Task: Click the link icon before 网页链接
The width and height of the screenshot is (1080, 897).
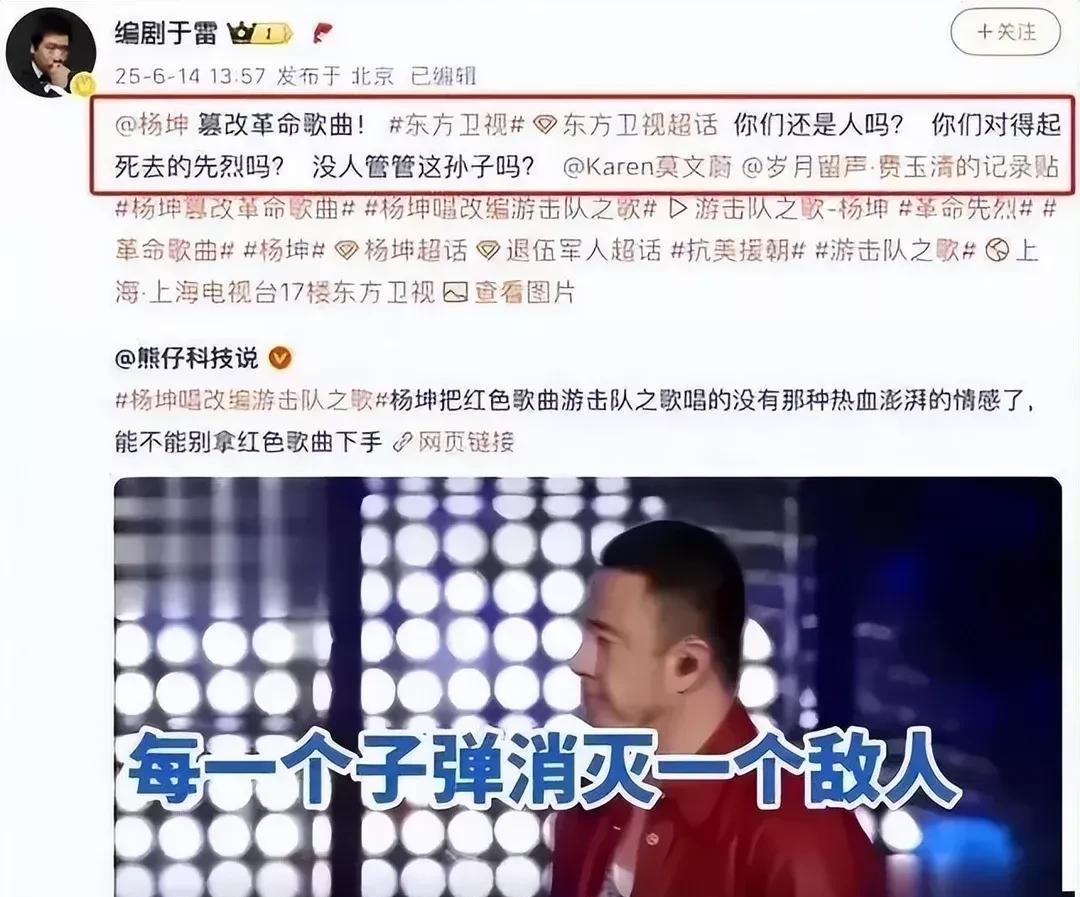Action: 402,443
